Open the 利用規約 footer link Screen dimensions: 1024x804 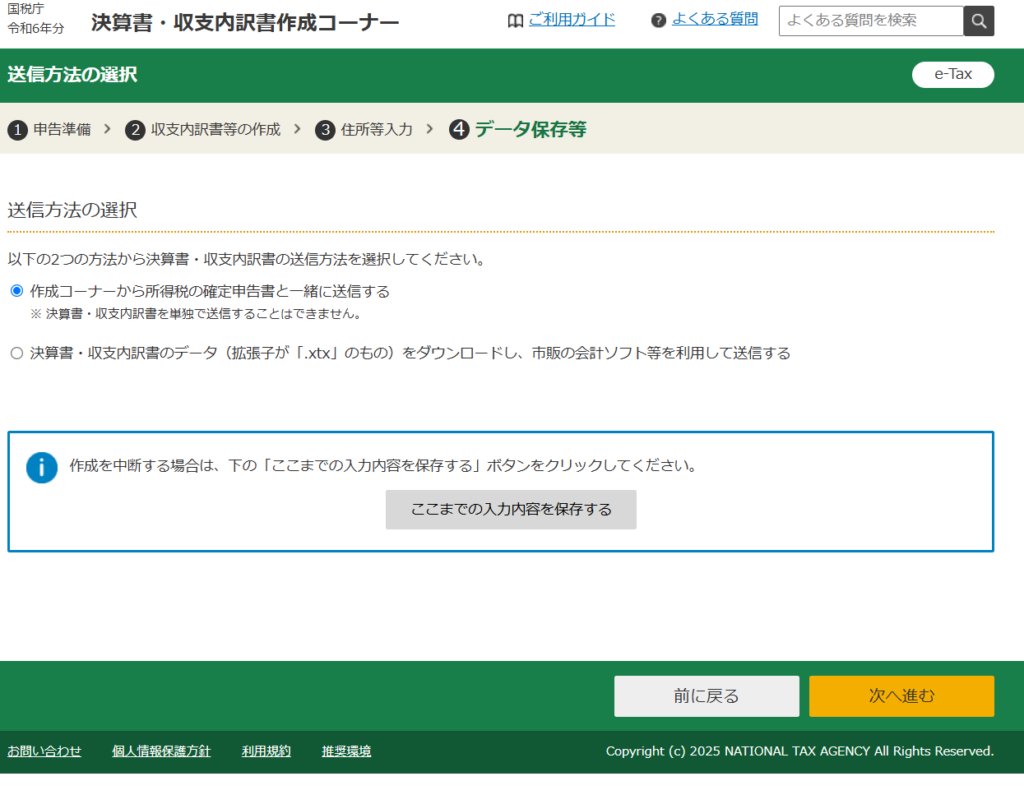tap(266, 751)
